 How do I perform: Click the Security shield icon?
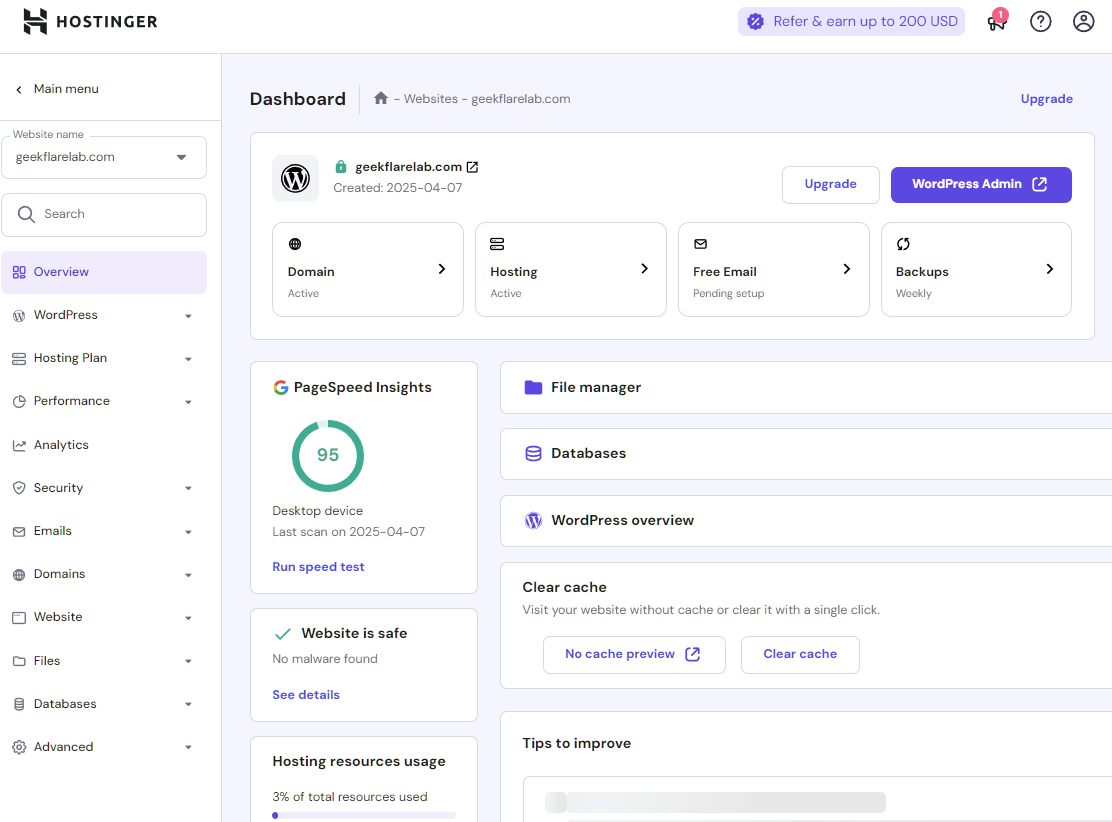point(20,487)
